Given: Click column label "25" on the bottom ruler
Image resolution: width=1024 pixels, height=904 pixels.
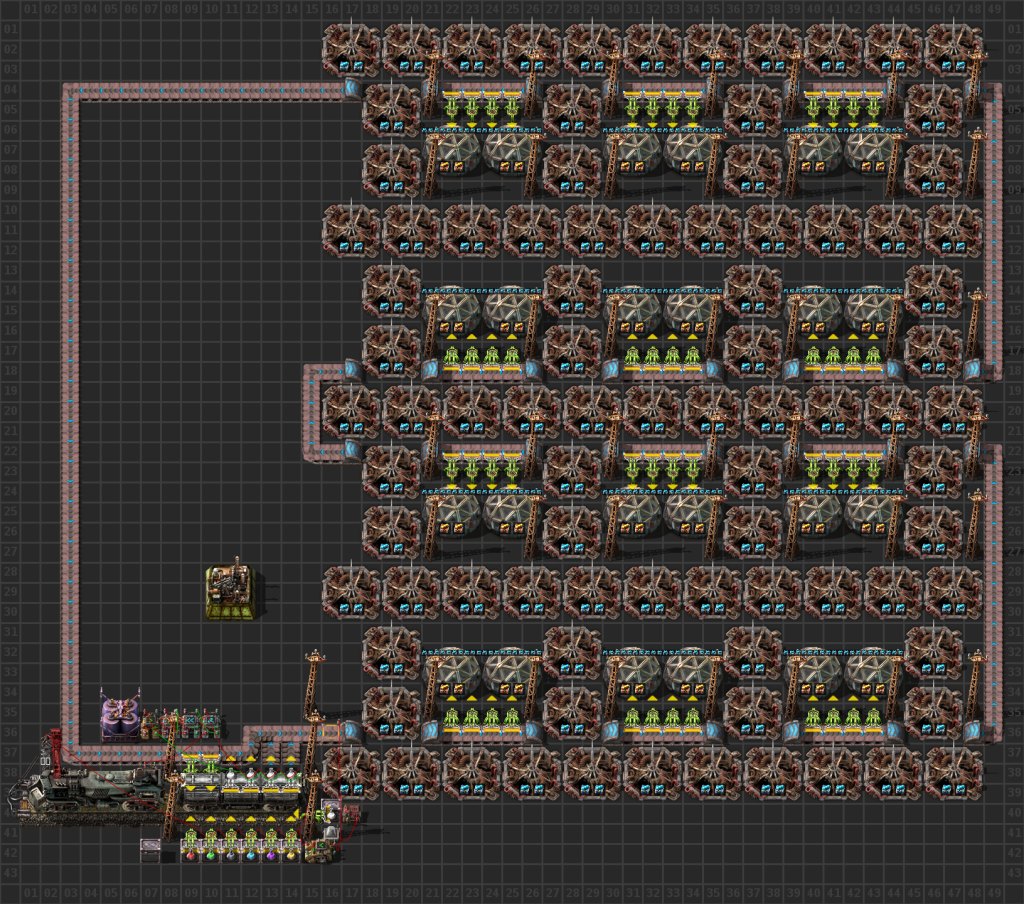Looking at the screenshot, I should (x=513, y=893).
